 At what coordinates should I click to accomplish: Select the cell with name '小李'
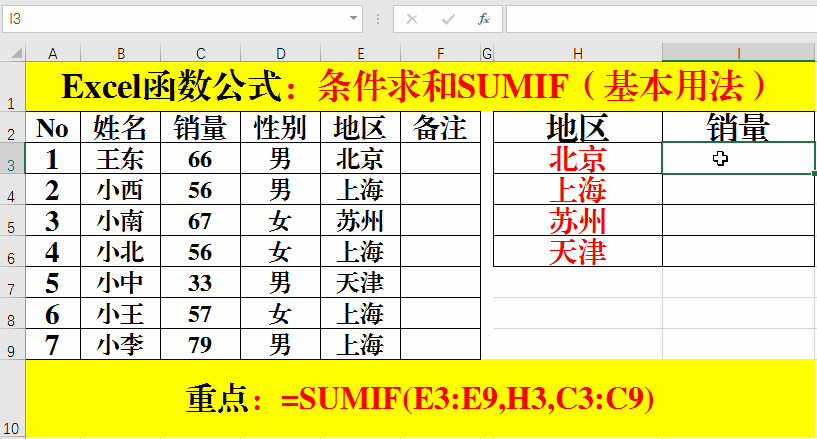pos(120,344)
